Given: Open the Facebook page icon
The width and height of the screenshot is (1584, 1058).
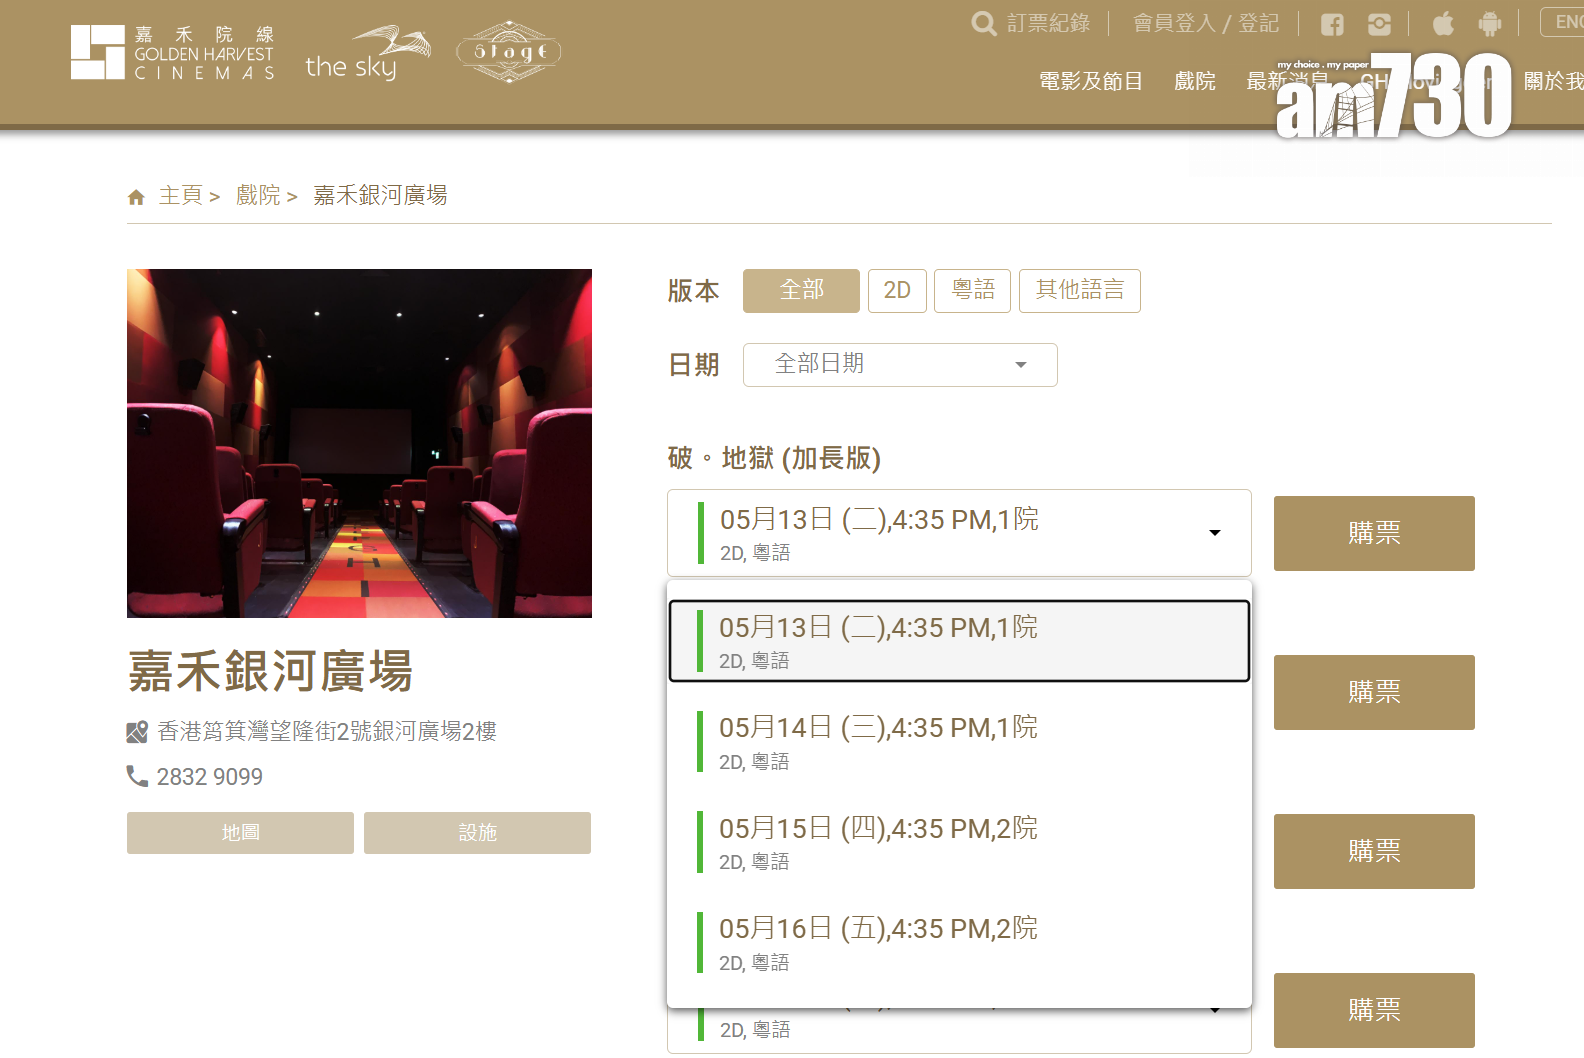Looking at the screenshot, I should (x=1332, y=24).
